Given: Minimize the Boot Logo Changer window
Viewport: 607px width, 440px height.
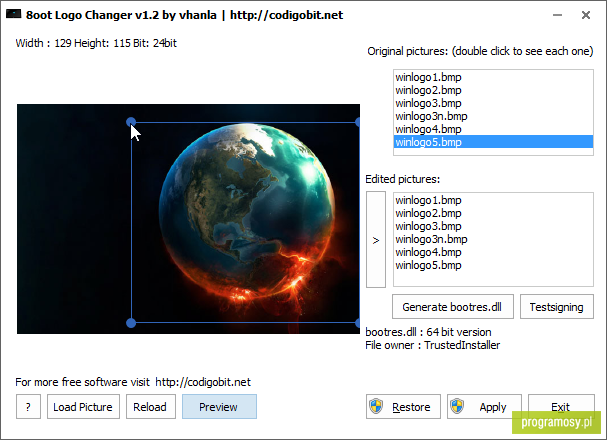Looking at the screenshot, I should [557, 15].
